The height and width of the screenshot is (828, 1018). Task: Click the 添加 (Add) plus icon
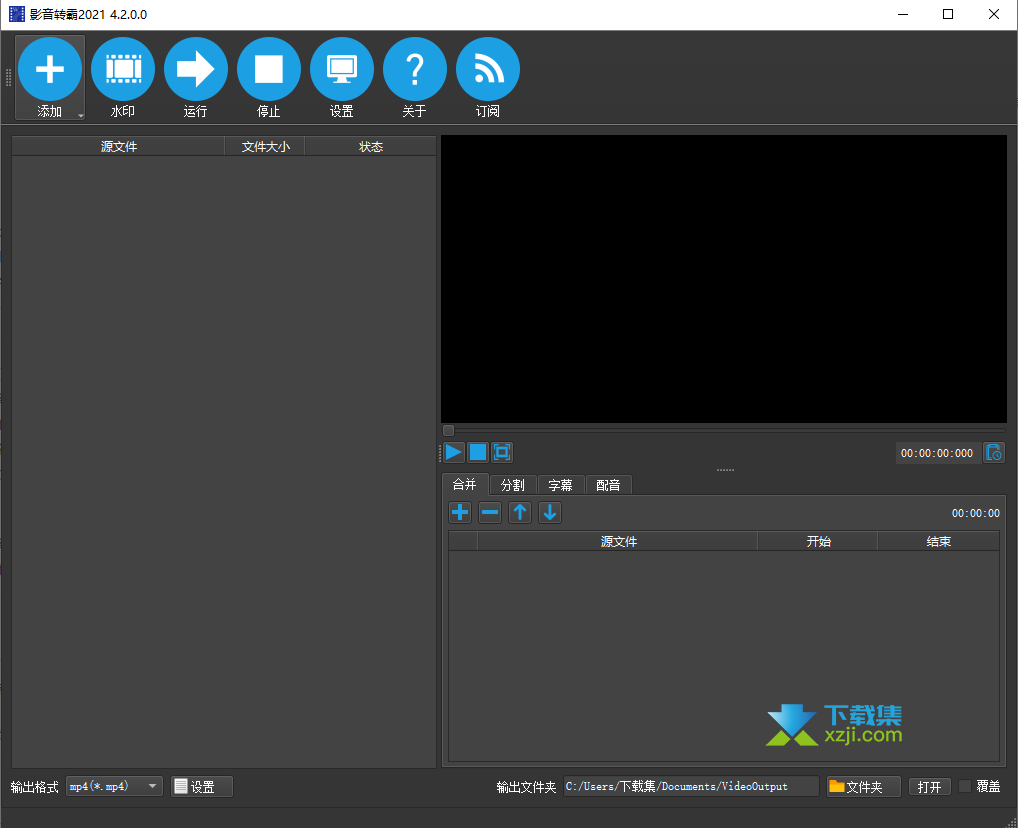click(x=50, y=69)
